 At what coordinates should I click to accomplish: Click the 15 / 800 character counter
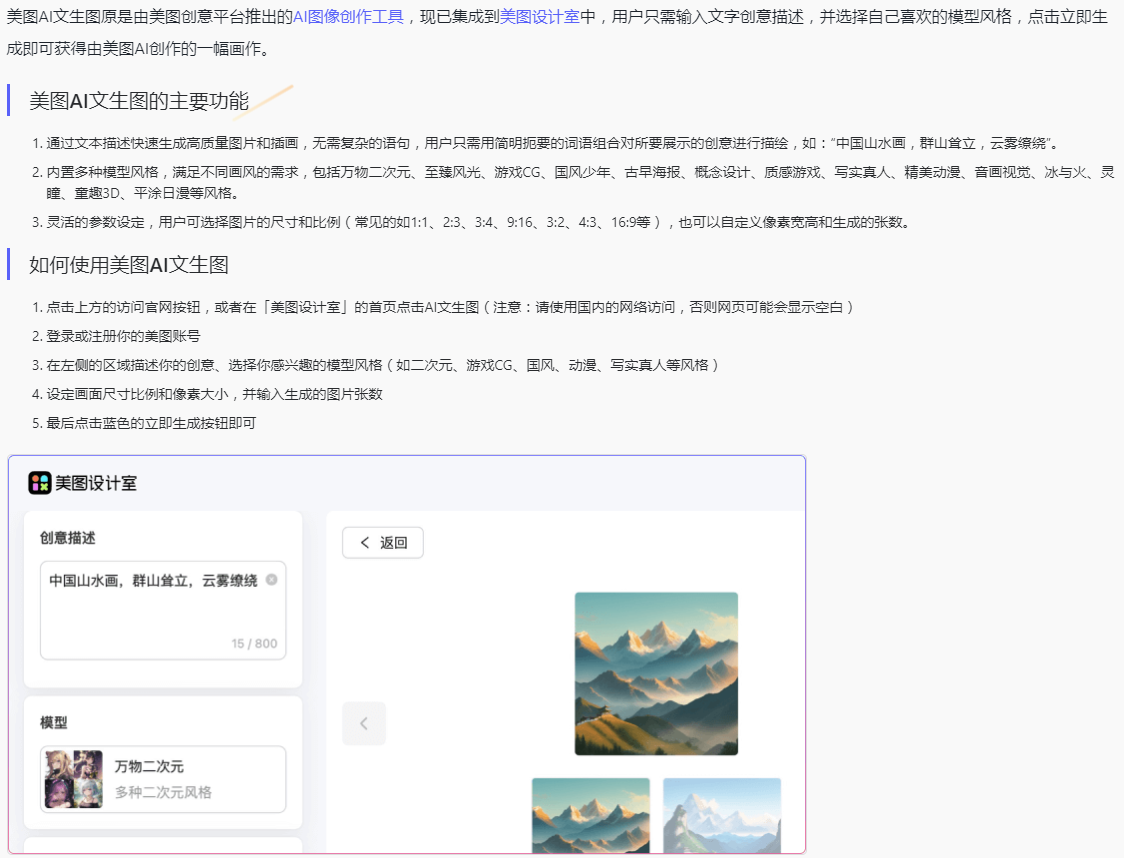click(x=254, y=644)
